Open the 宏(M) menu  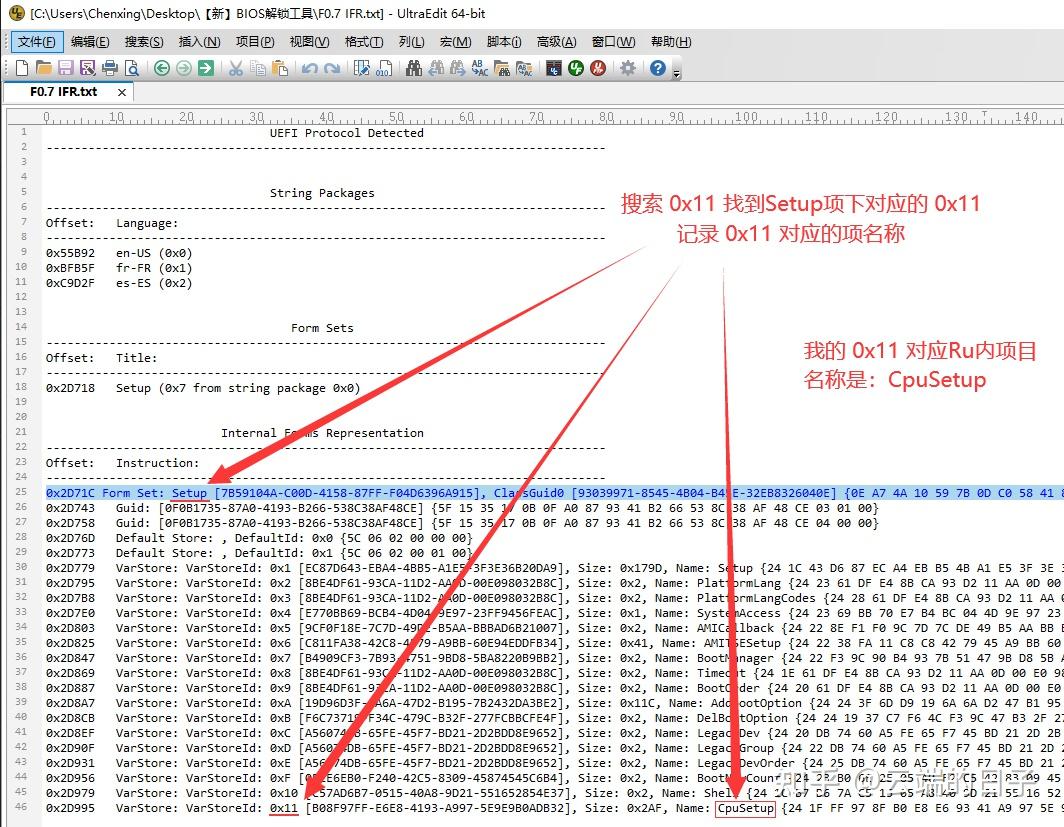pyautogui.click(x=455, y=42)
